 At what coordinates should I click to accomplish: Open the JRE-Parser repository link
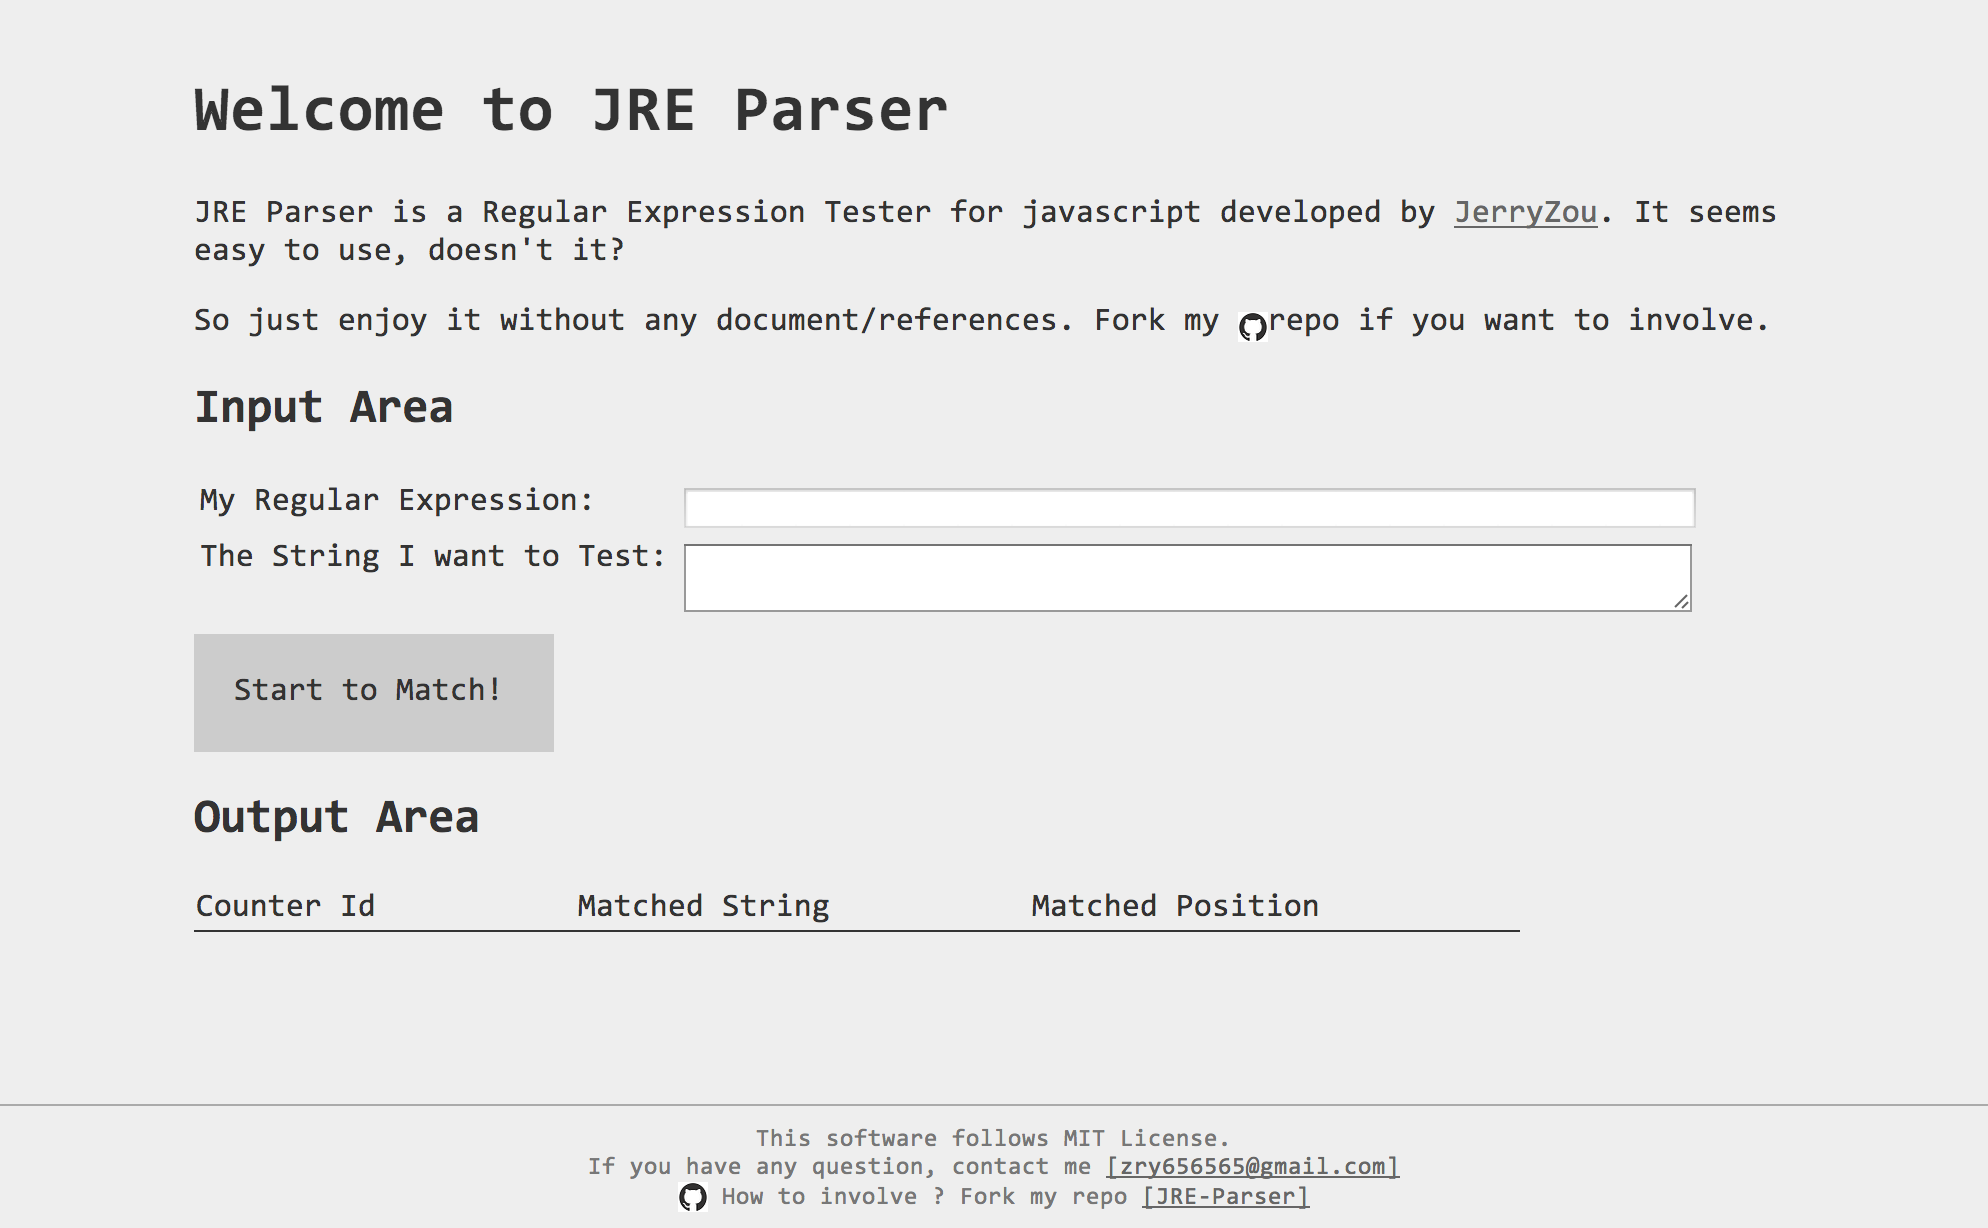point(1224,1196)
